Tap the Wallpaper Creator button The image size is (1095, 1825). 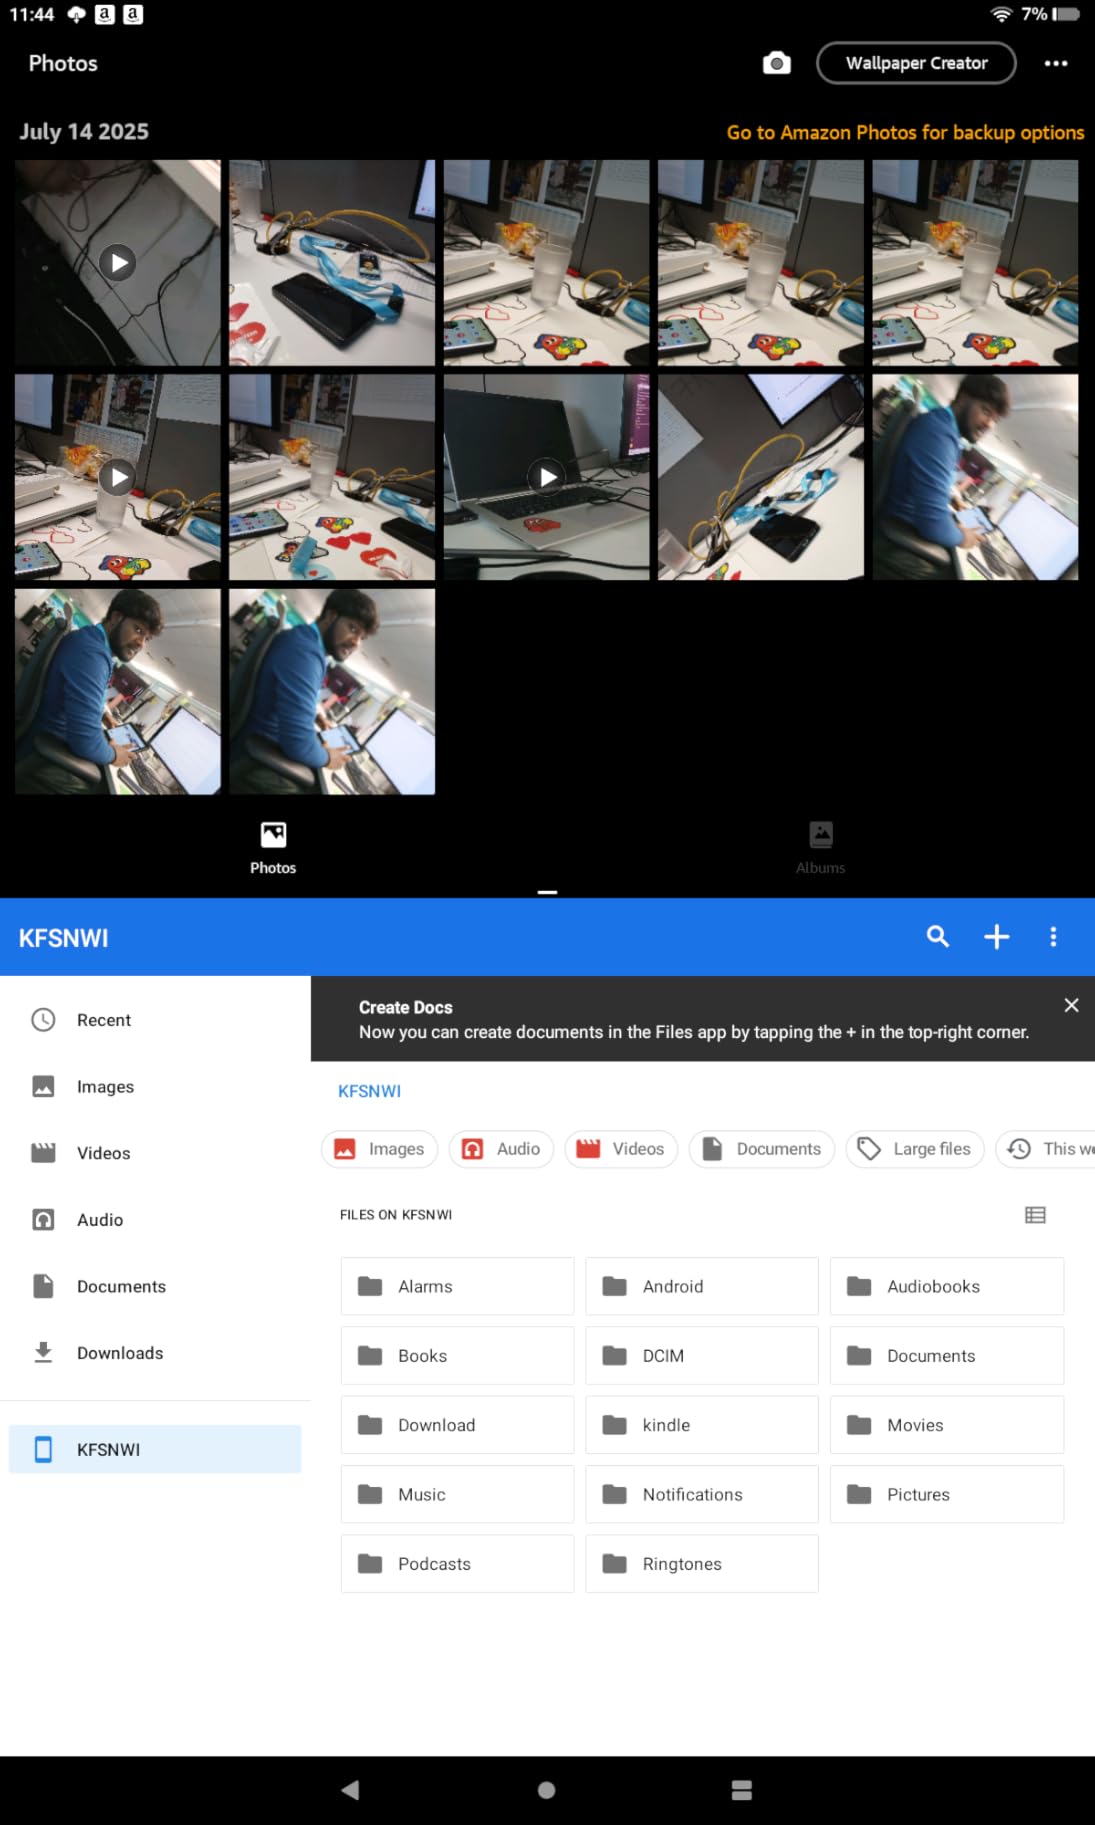(915, 64)
